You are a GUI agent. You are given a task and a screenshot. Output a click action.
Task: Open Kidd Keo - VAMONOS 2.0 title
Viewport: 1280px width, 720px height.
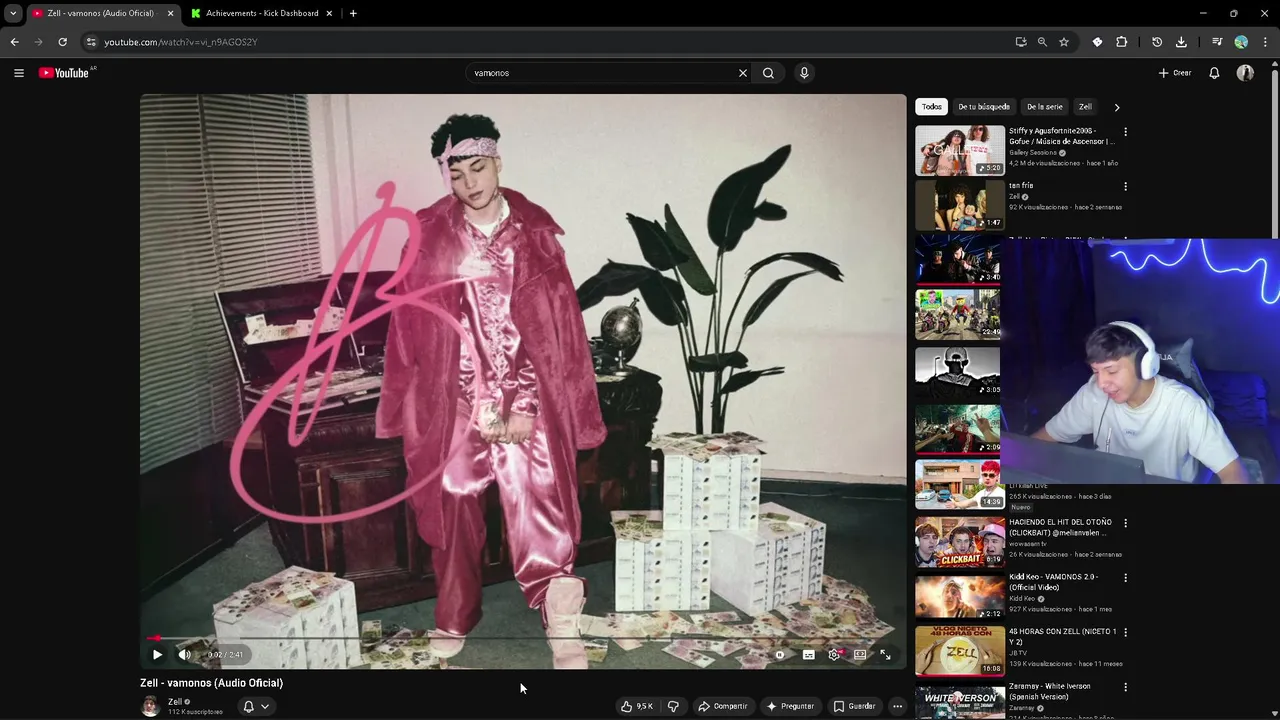click(x=1054, y=582)
